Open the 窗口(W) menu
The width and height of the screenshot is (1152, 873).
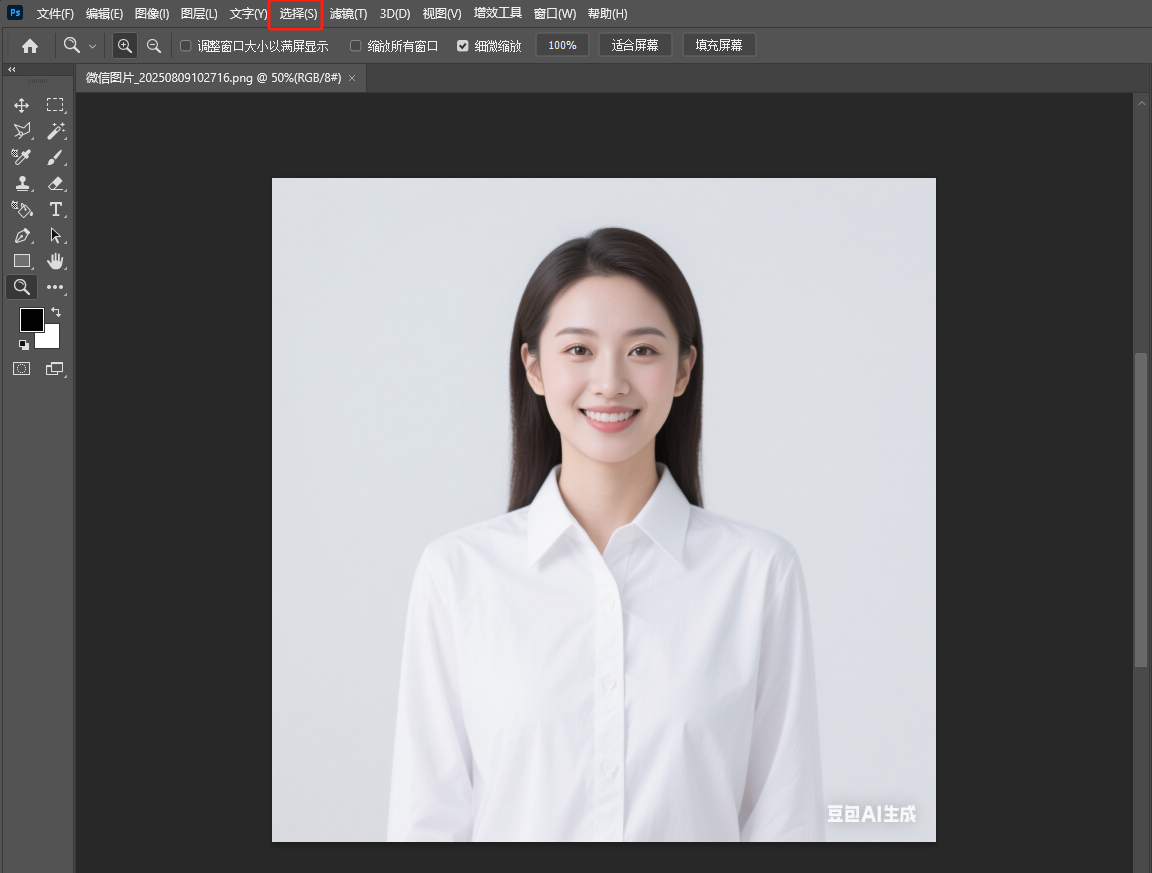click(x=555, y=13)
